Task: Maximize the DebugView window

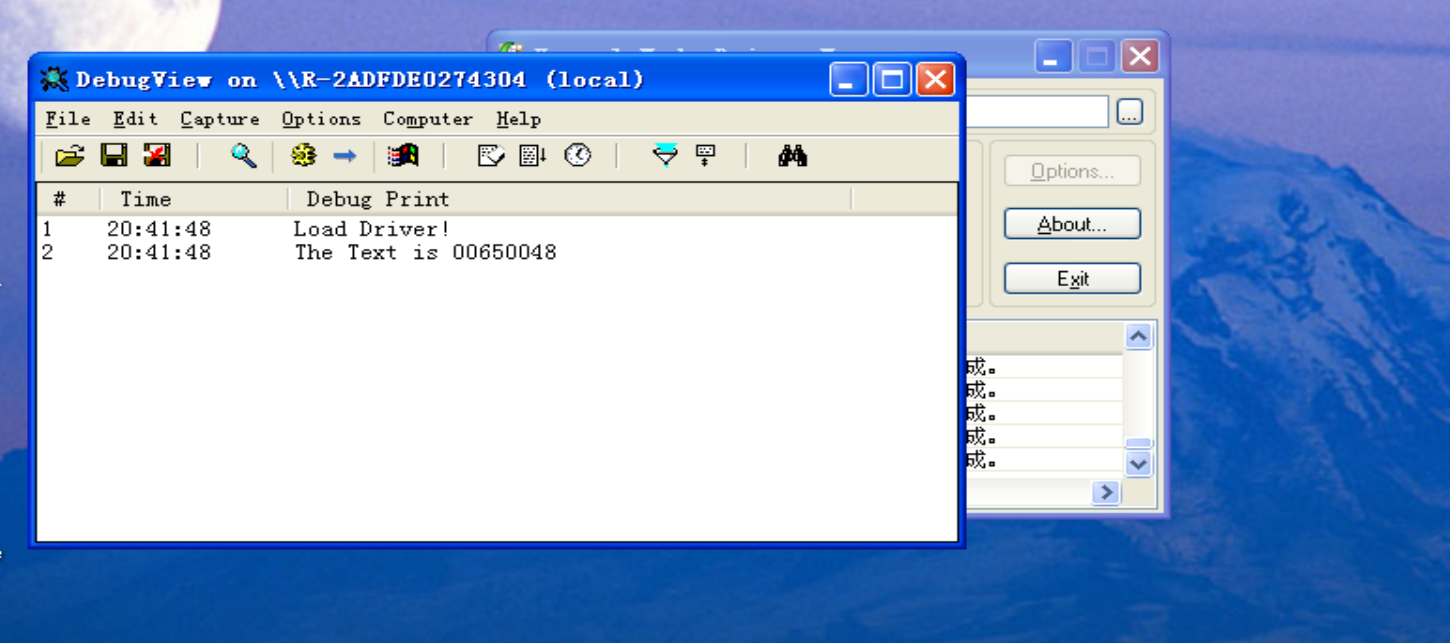Action: coord(892,79)
